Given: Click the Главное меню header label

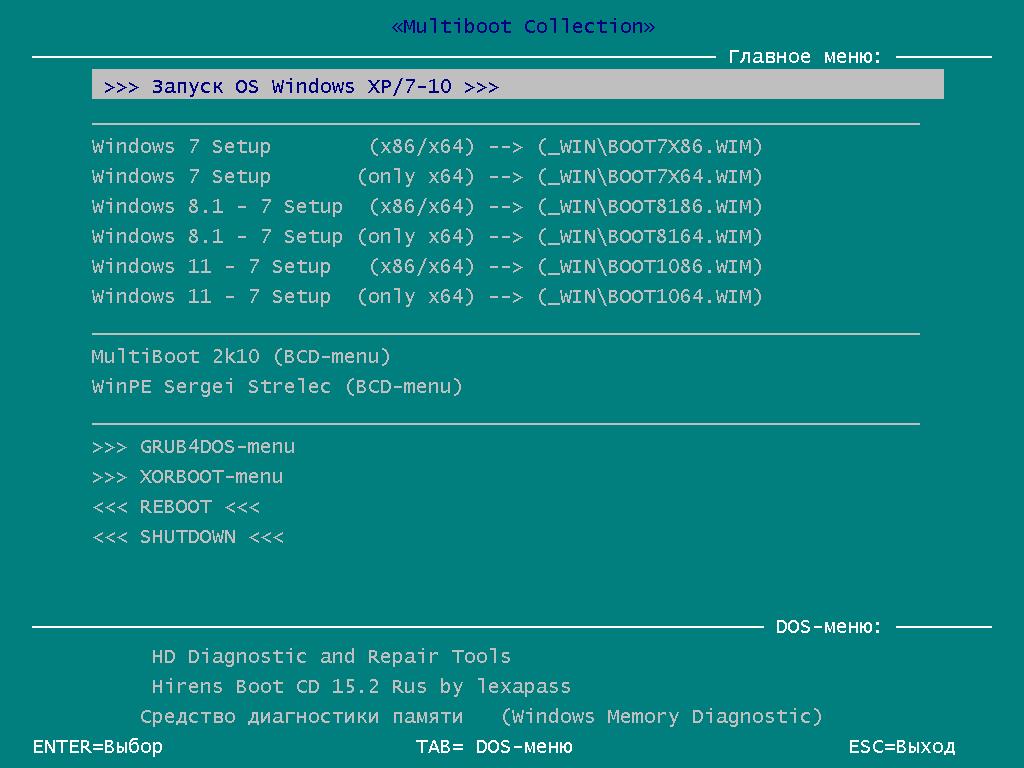Looking at the screenshot, I should 805,57.
